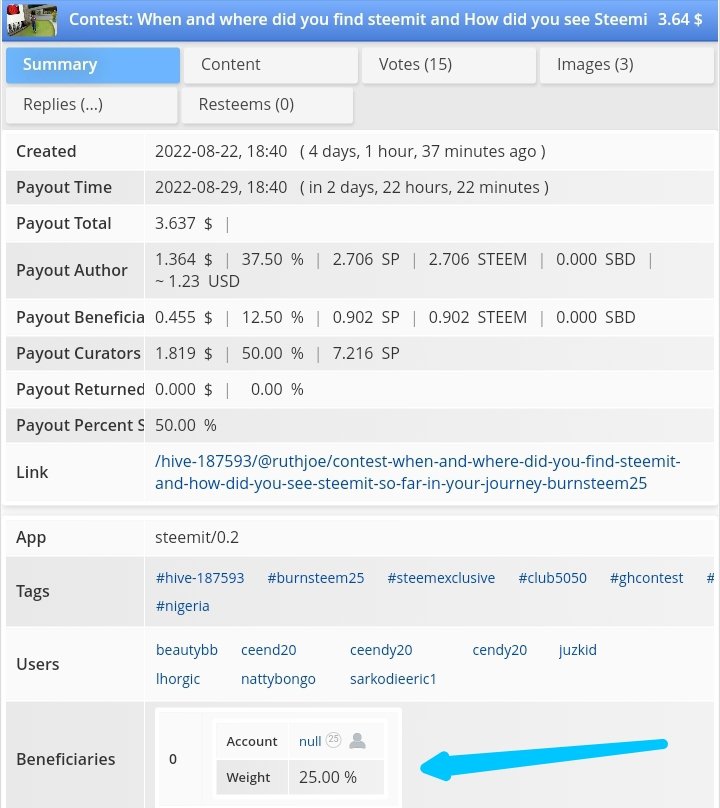Click the 3.64 $ payout in the header
The image size is (720, 808).
[x=679, y=20]
